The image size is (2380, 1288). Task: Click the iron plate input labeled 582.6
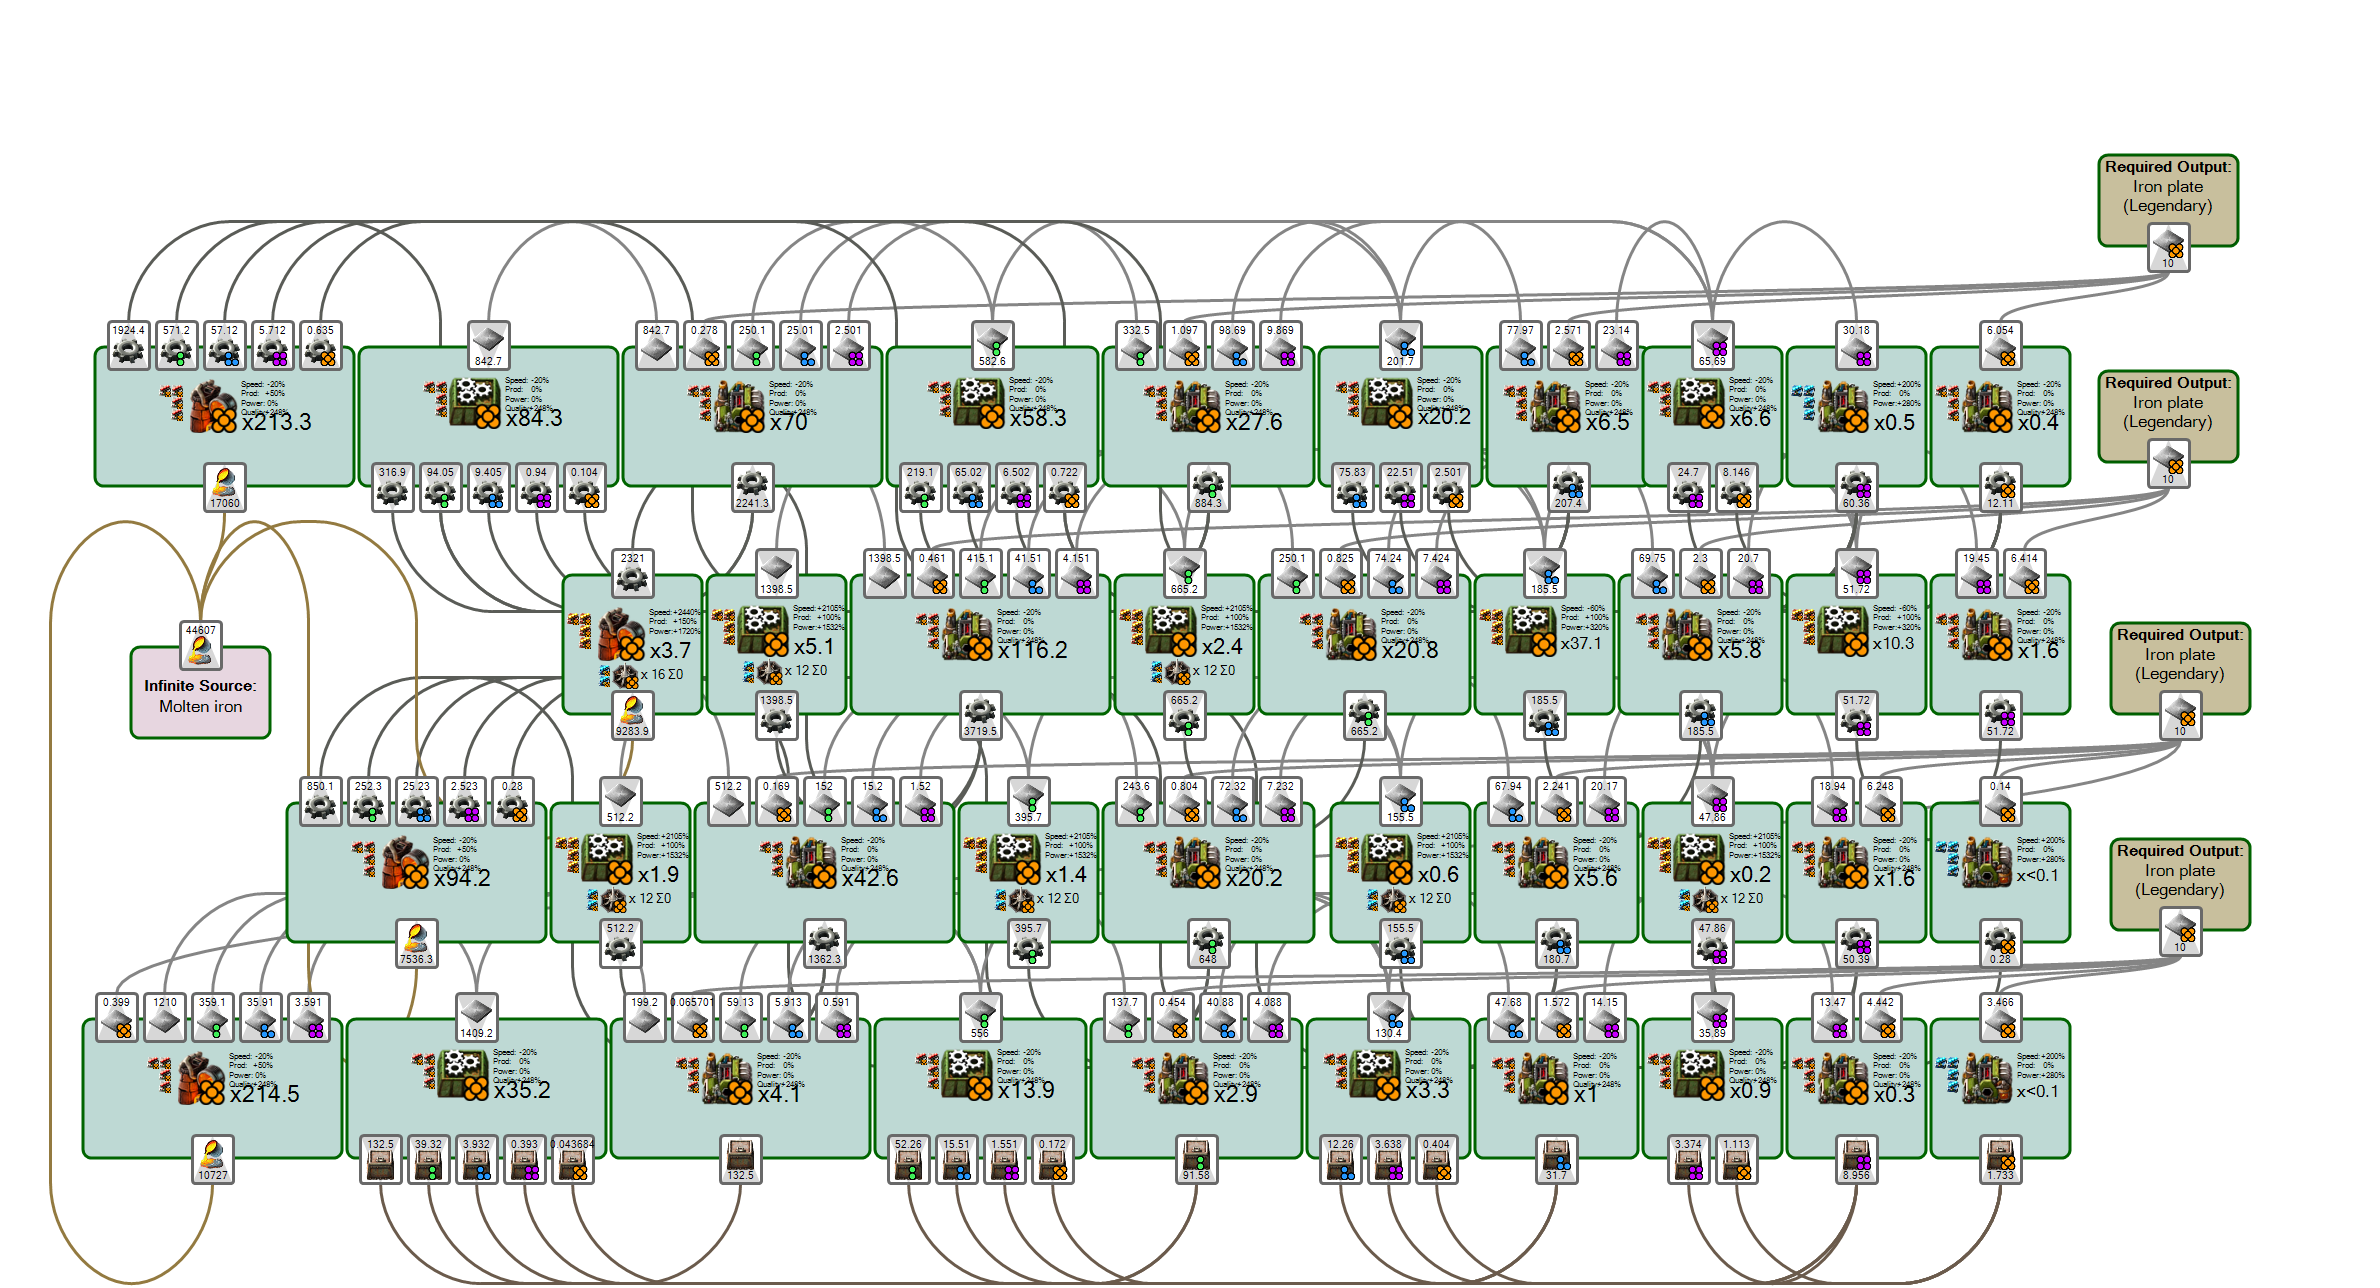[992, 345]
